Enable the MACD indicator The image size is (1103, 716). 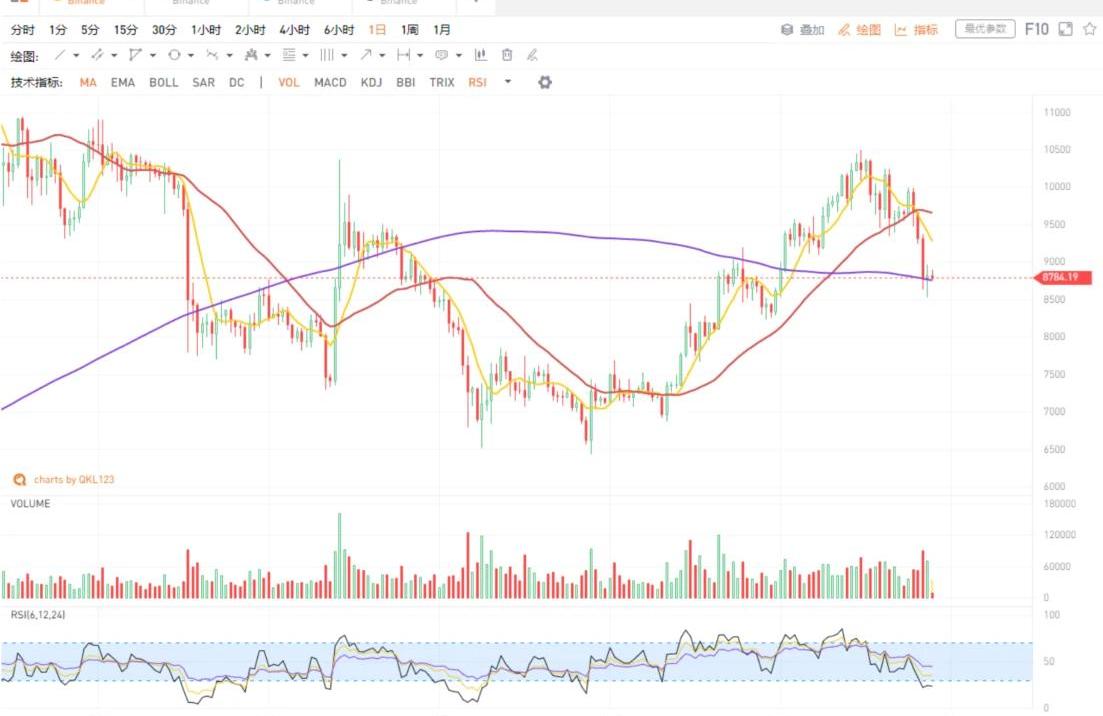(x=330, y=82)
